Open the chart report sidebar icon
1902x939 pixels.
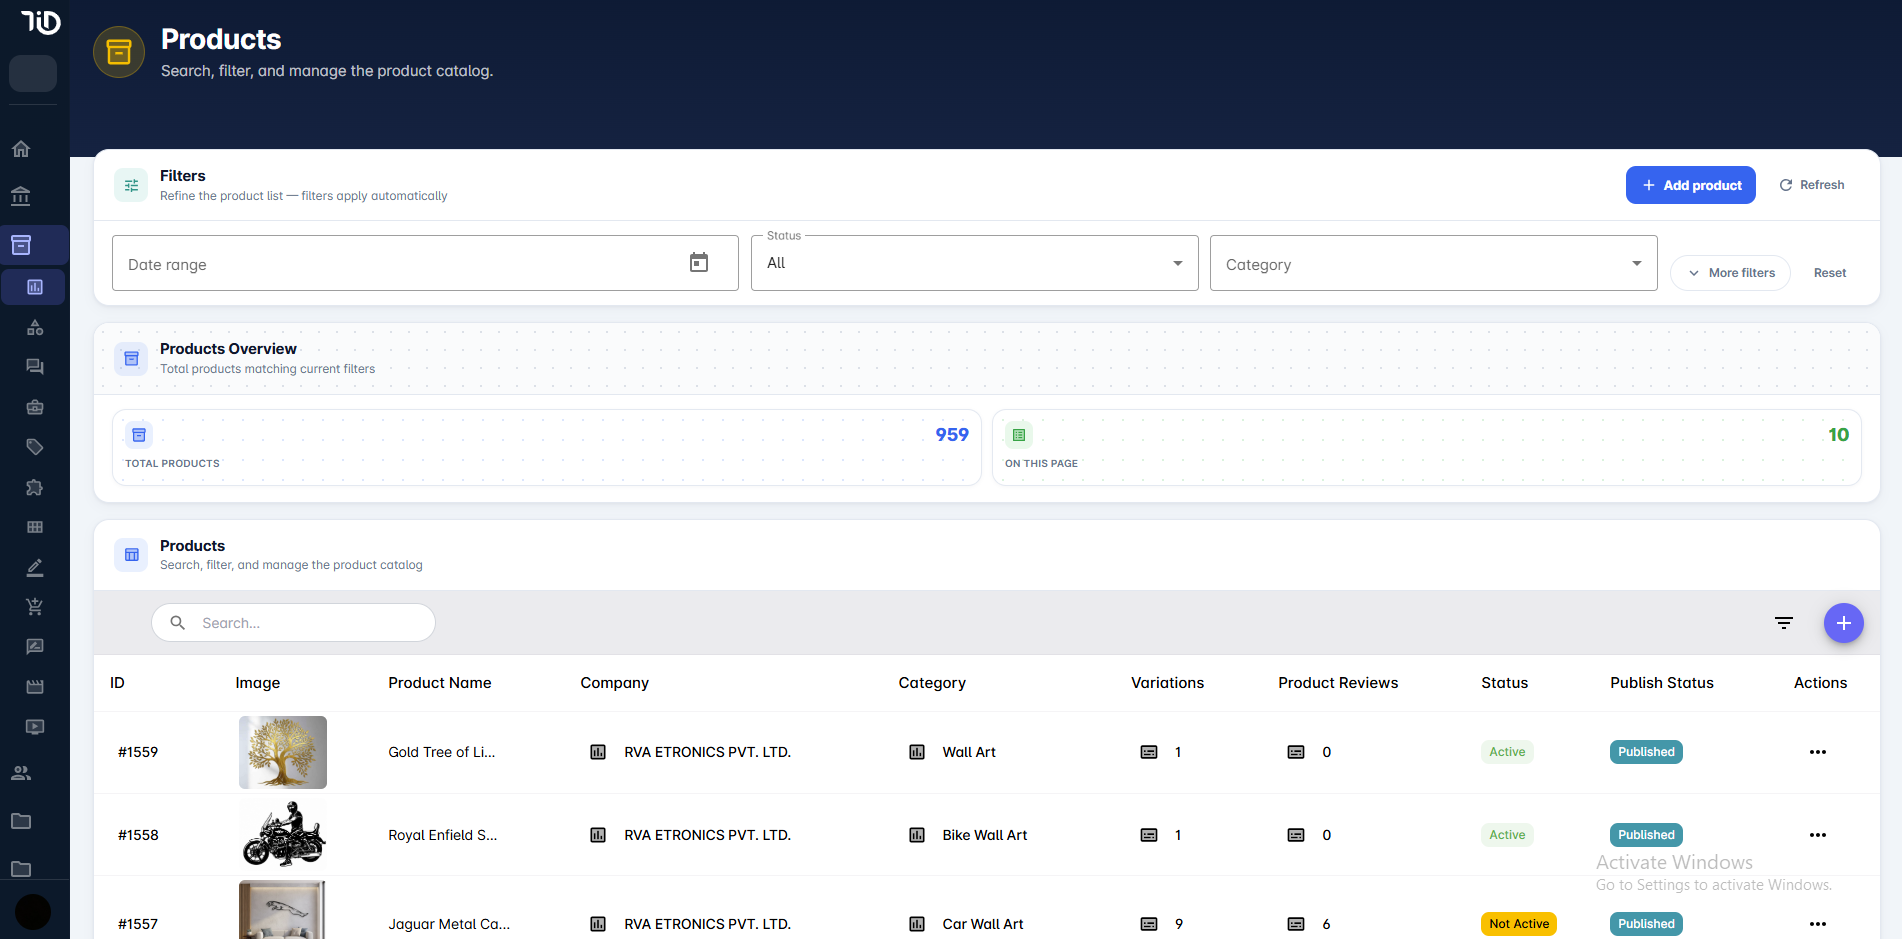[x=35, y=287]
